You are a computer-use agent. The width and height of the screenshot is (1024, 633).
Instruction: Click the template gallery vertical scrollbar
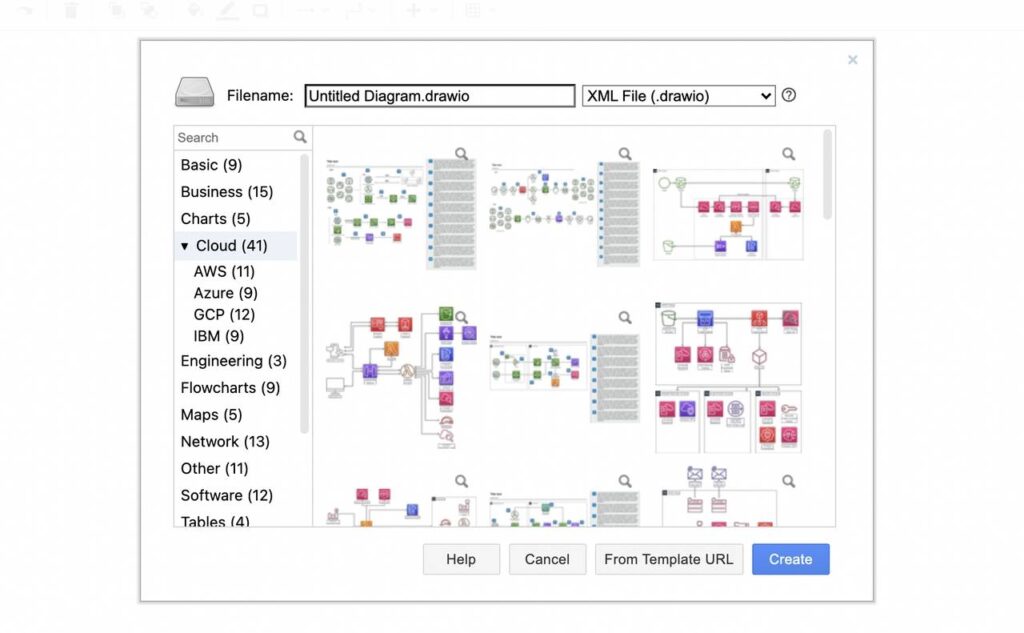[827, 174]
